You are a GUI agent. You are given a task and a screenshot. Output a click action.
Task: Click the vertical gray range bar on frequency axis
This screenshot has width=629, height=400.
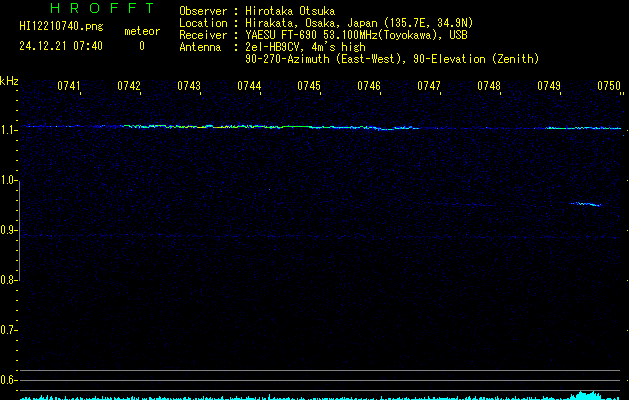[x=19, y=231]
